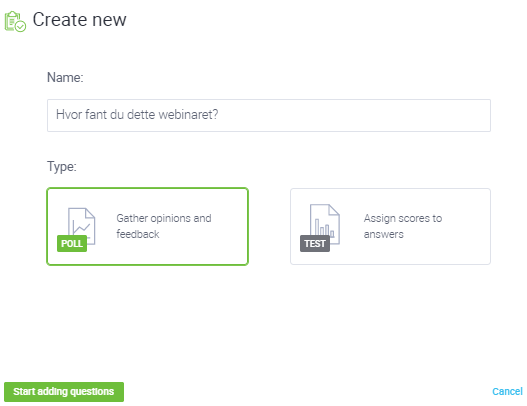Click the "Type:" label
Image resolution: width=527 pixels, height=406 pixels.
[x=62, y=166]
